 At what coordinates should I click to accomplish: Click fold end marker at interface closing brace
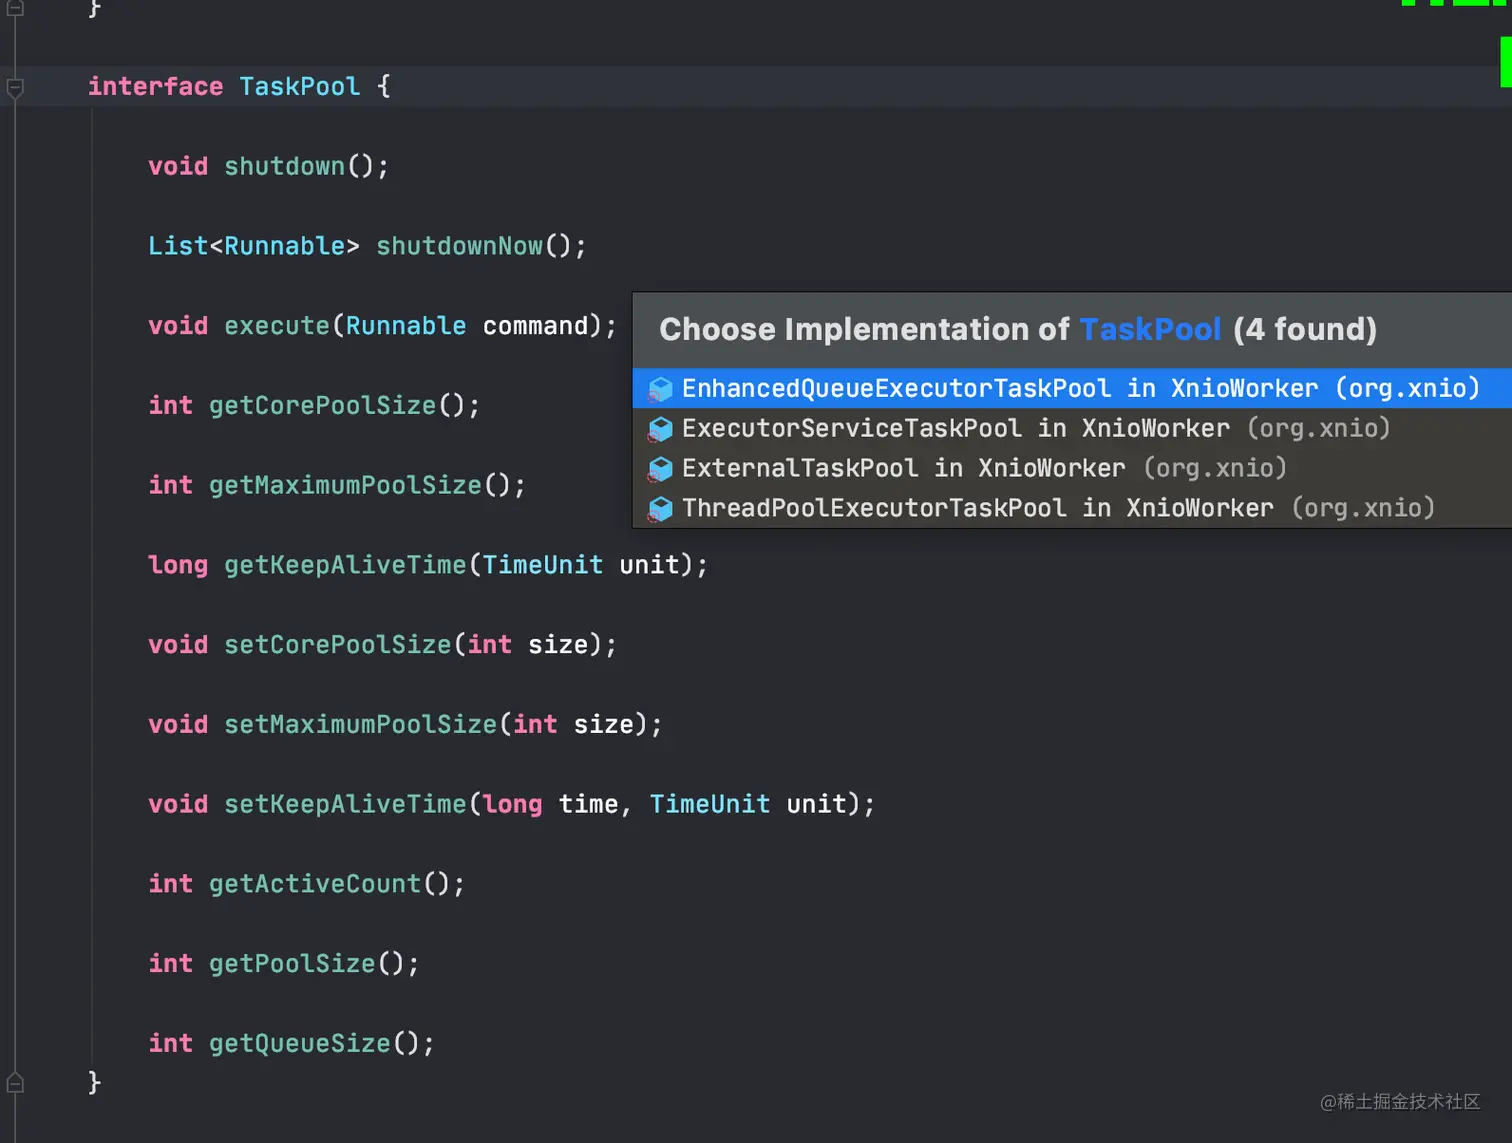(x=15, y=1083)
